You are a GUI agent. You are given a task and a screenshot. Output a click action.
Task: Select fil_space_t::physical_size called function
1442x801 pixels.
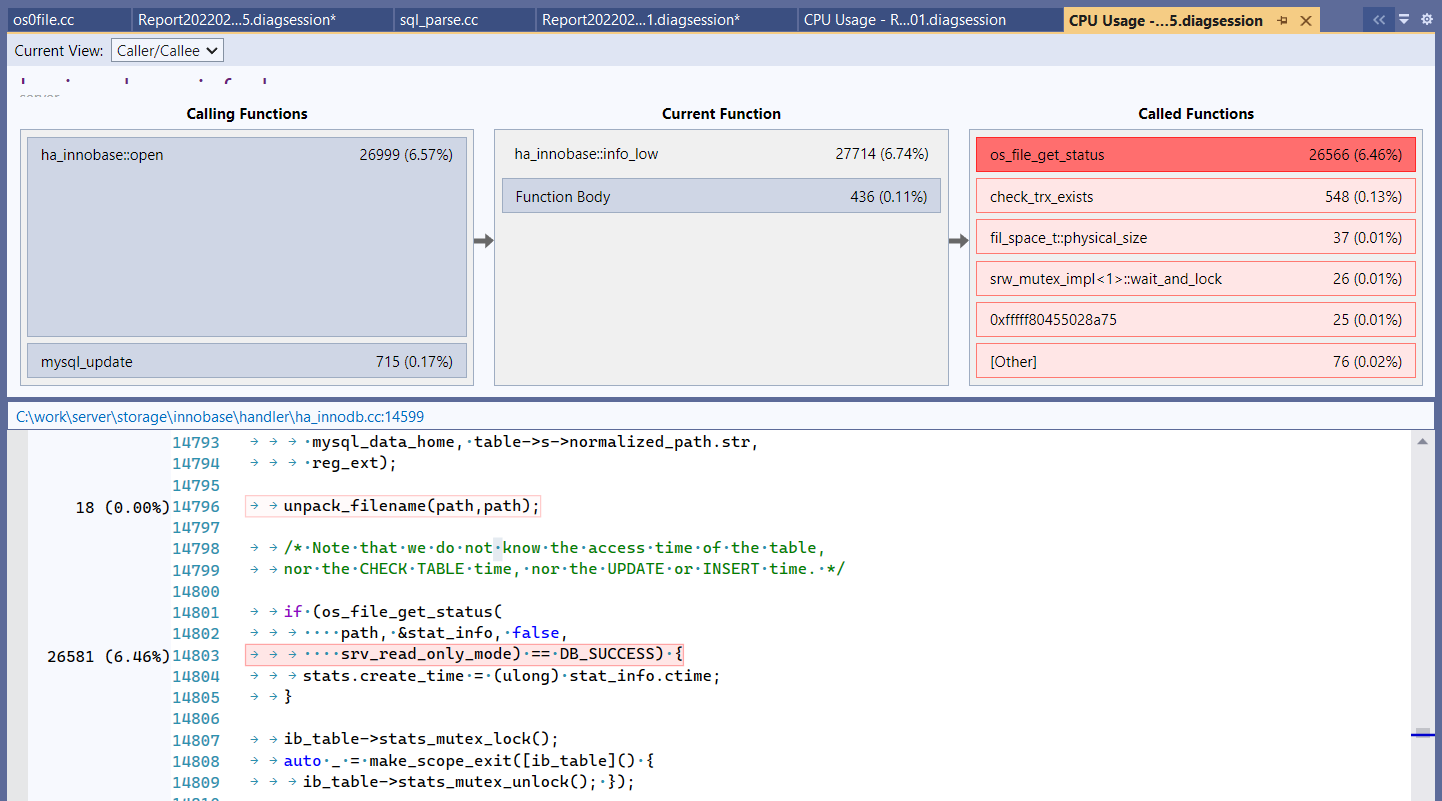[x=1196, y=238]
